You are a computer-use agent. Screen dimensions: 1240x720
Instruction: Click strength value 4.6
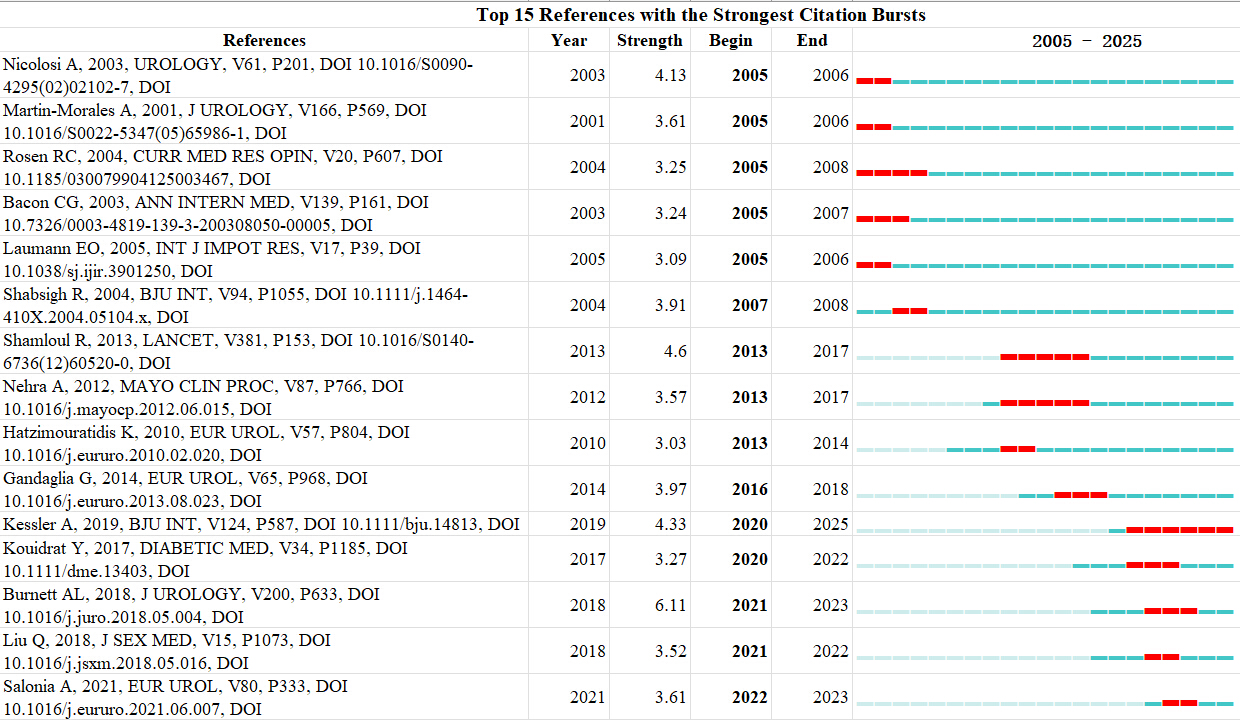(x=675, y=351)
